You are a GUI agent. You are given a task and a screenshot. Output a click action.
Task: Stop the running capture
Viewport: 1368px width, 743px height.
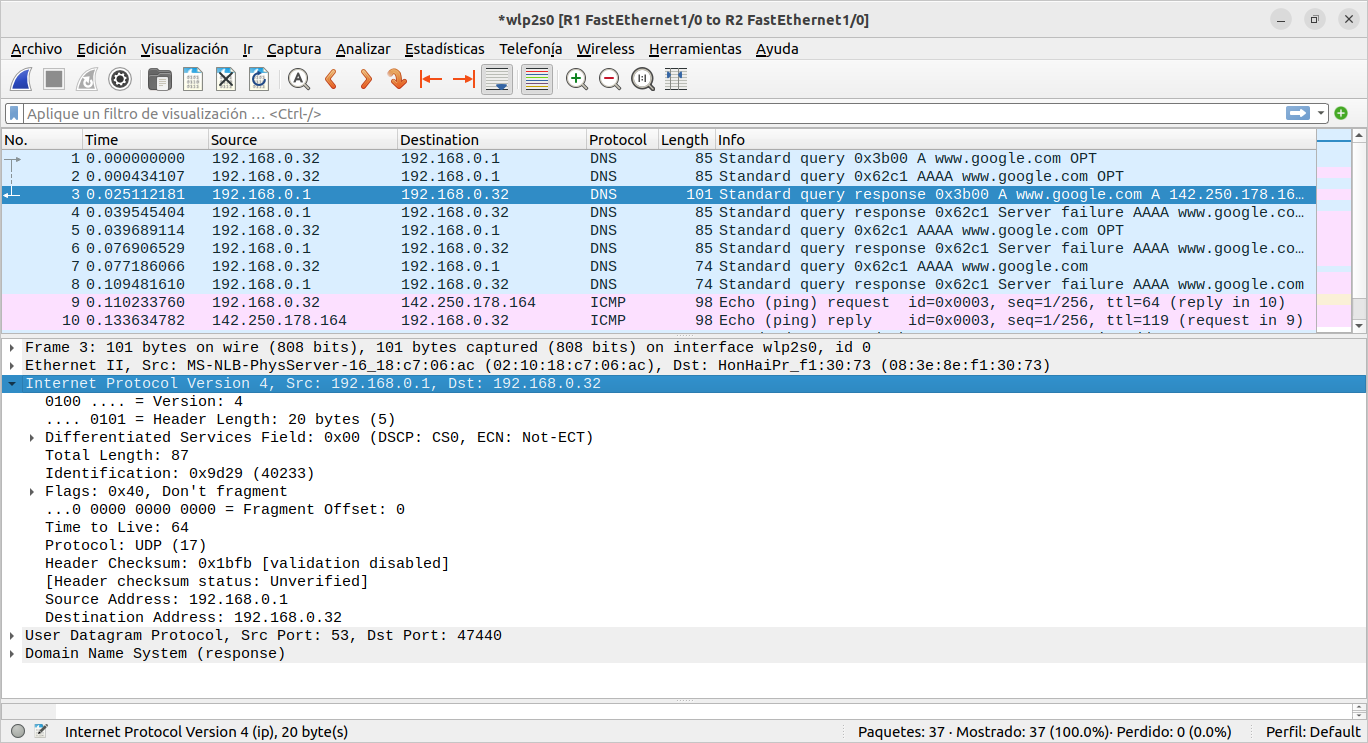tap(54, 79)
